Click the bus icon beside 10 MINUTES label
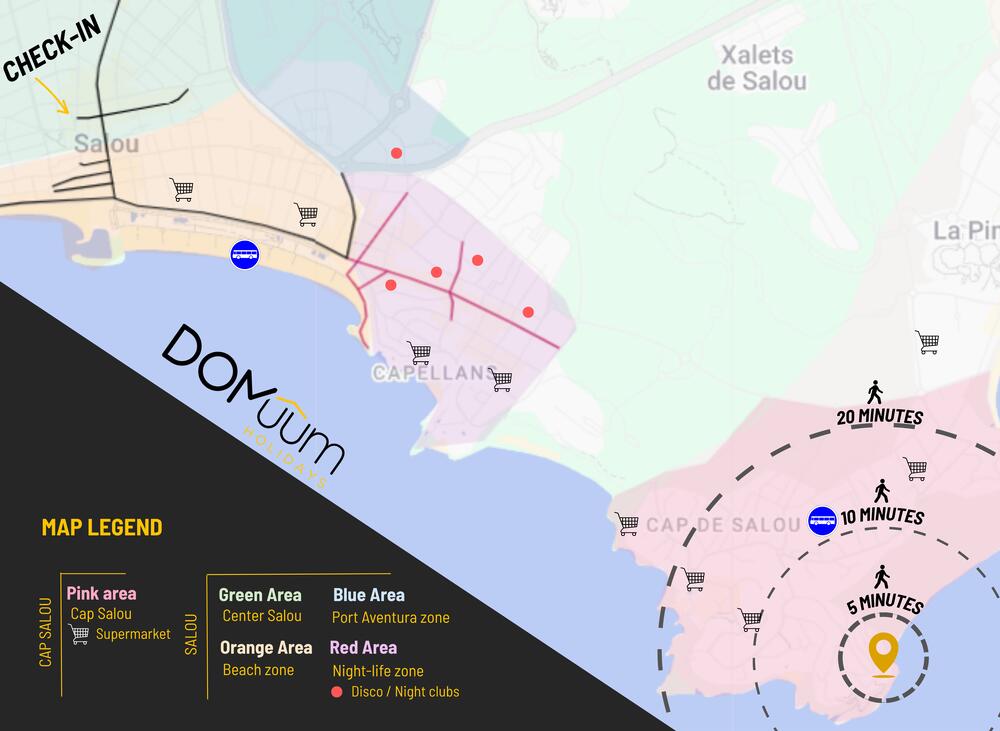The image size is (1000, 731). pos(822,521)
